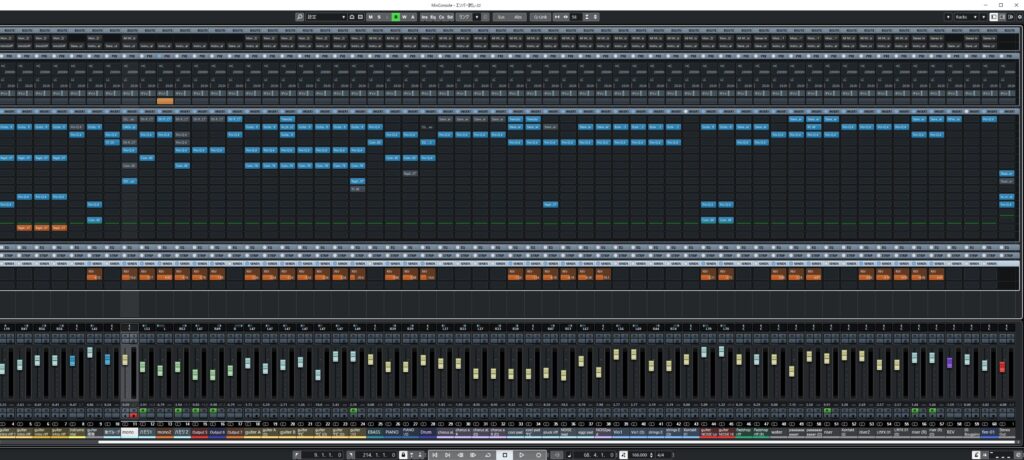Image resolution: width=1024 pixels, height=460 pixels.
Task: Enable the Q-Link toolbar button
Action: [540, 17]
